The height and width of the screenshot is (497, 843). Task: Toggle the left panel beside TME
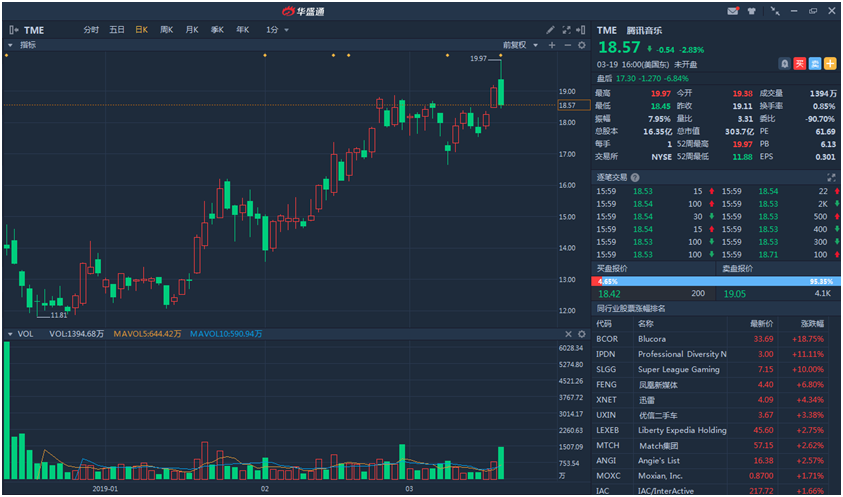[15, 30]
